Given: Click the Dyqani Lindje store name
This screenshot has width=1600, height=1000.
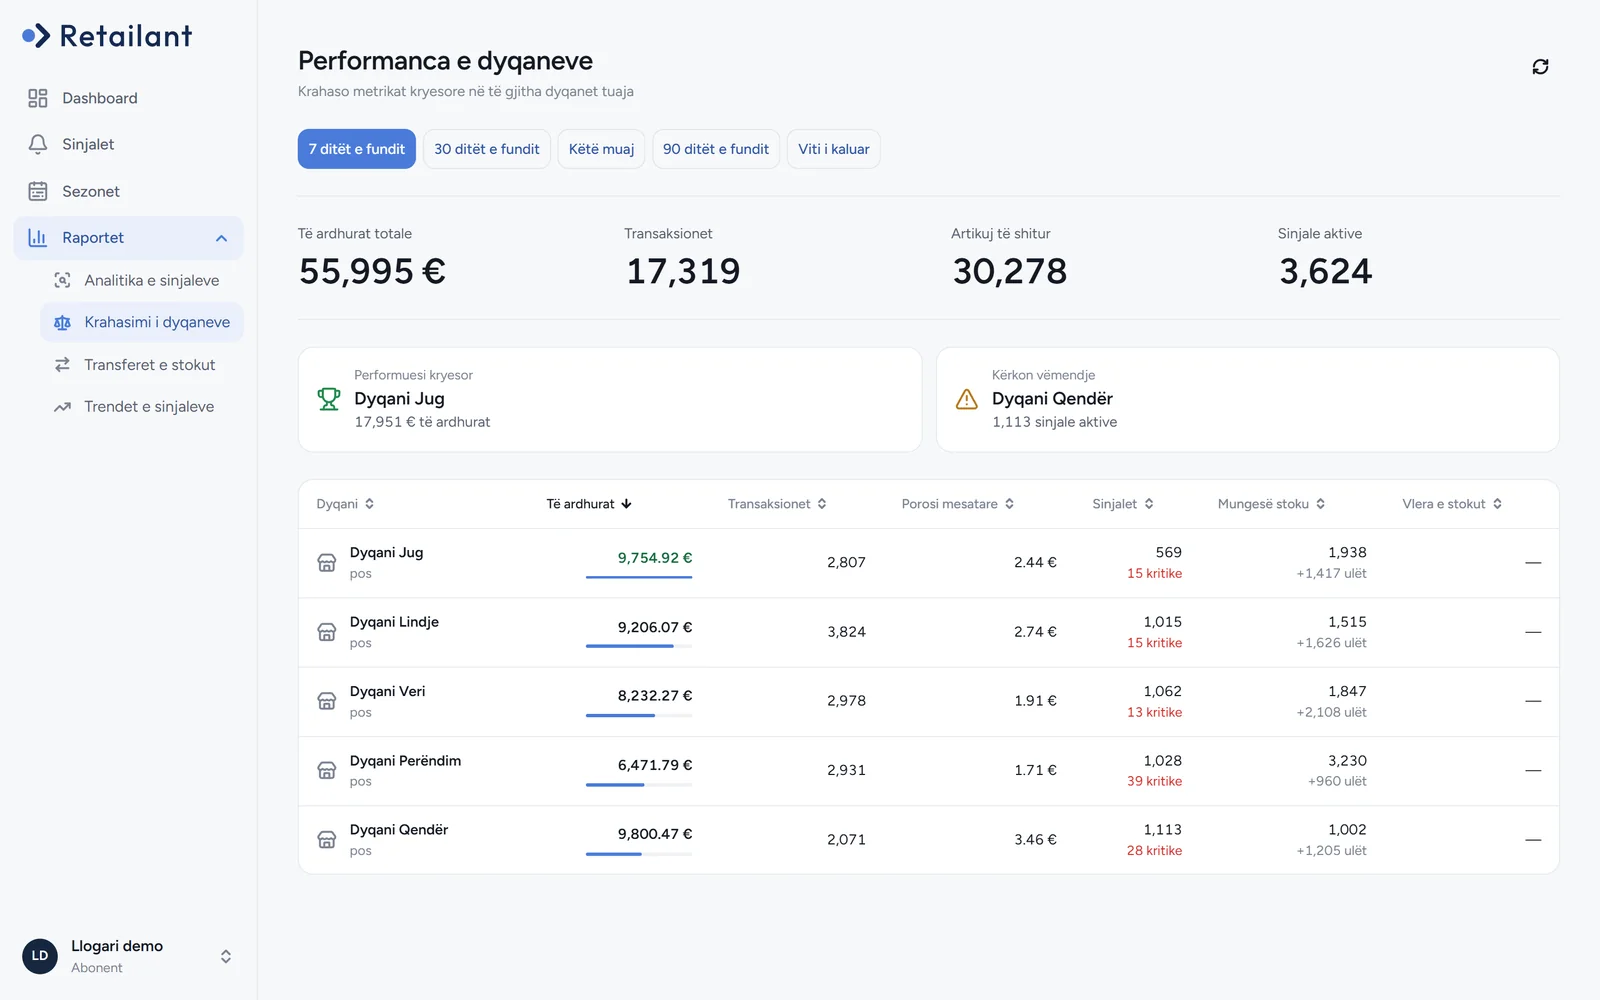Looking at the screenshot, I should pos(394,622).
